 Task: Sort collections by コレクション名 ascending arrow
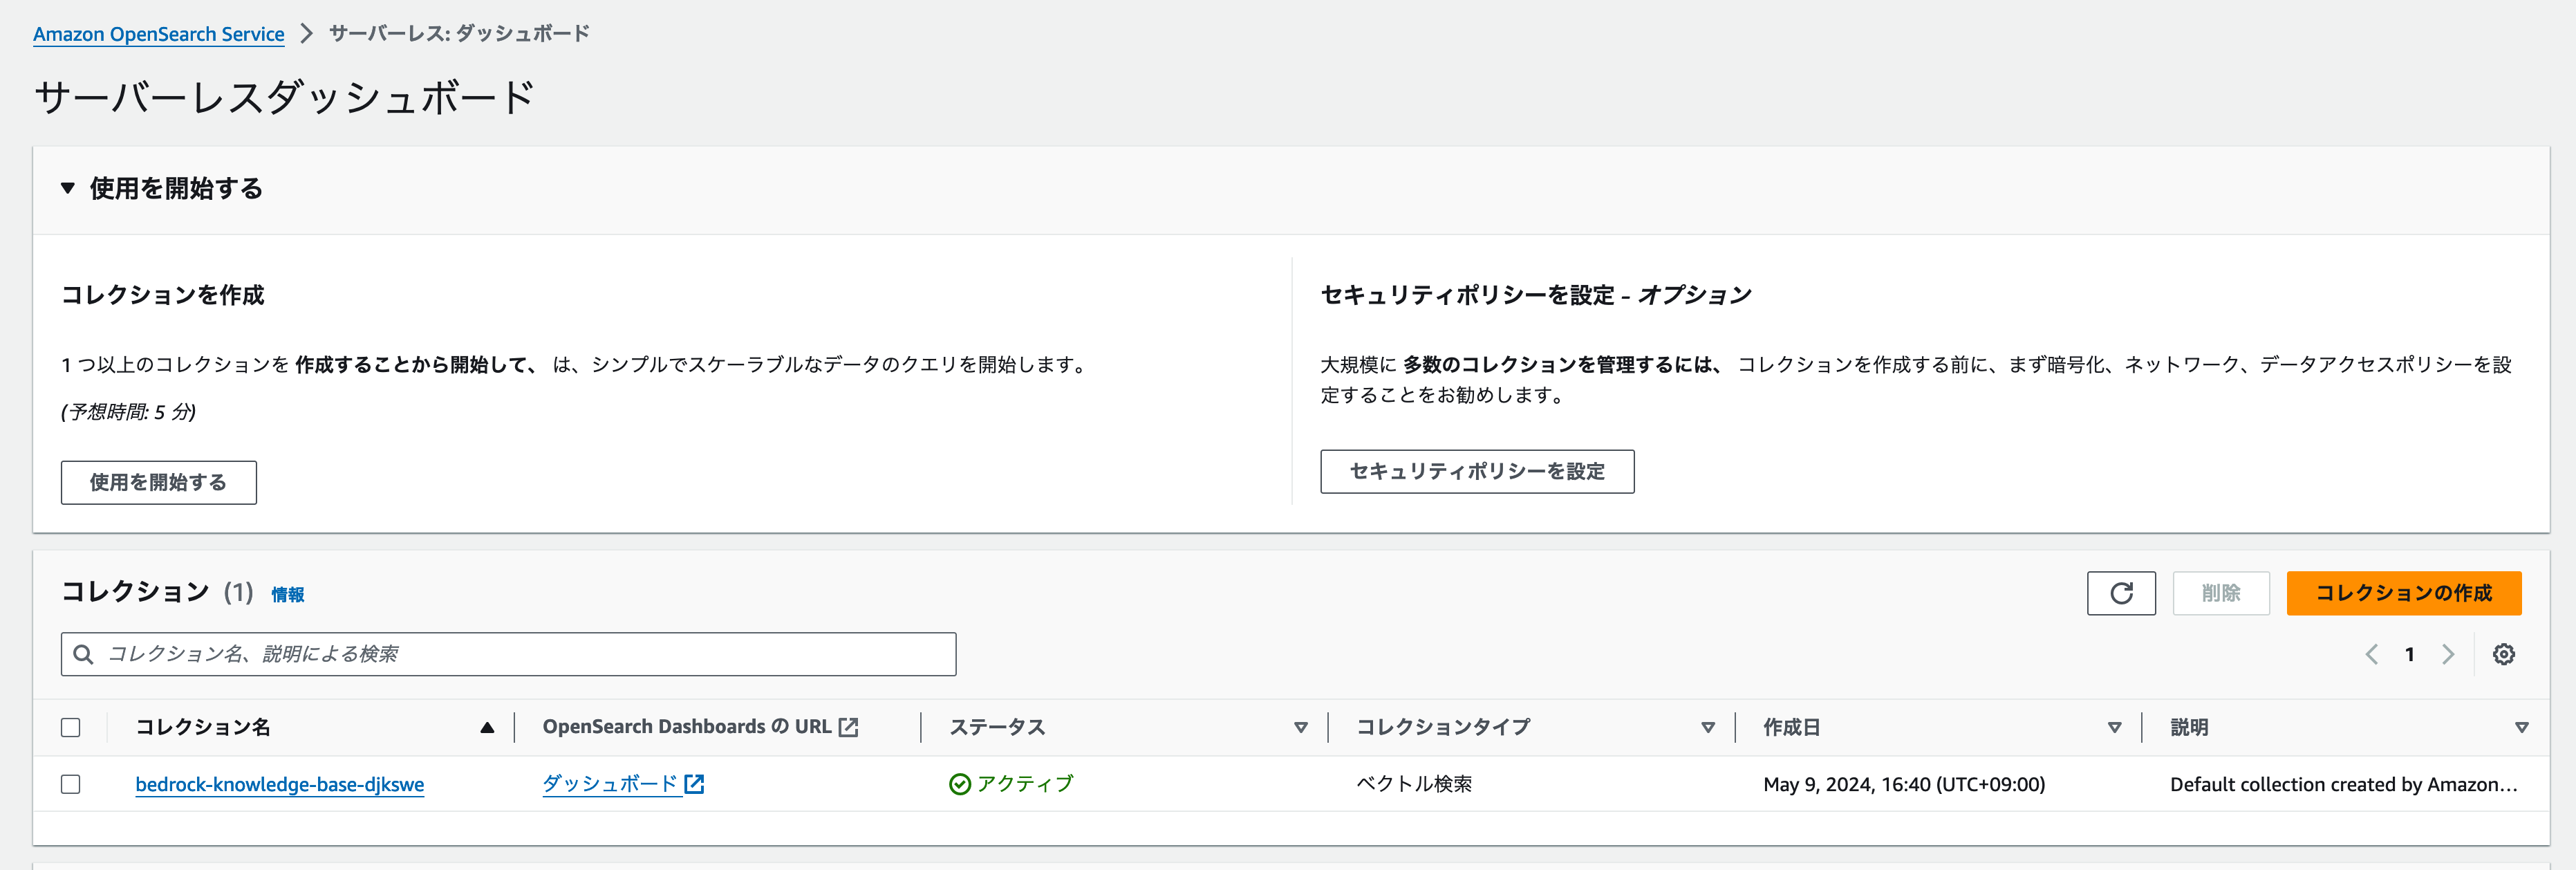pyautogui.click(x=488, y=727)
